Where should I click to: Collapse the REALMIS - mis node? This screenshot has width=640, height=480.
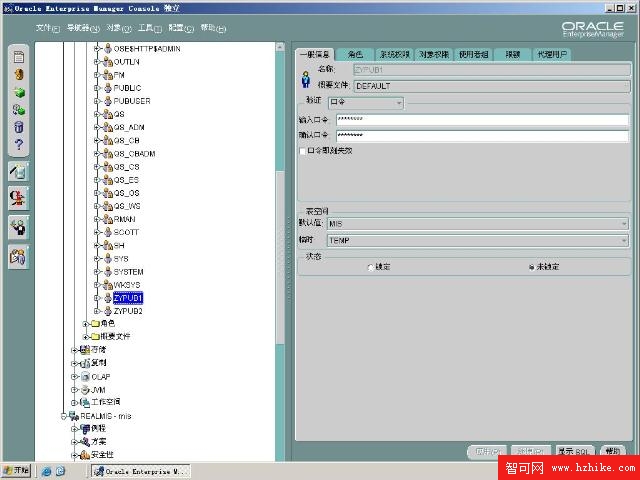pyautogui.click(x=64, y=416)
